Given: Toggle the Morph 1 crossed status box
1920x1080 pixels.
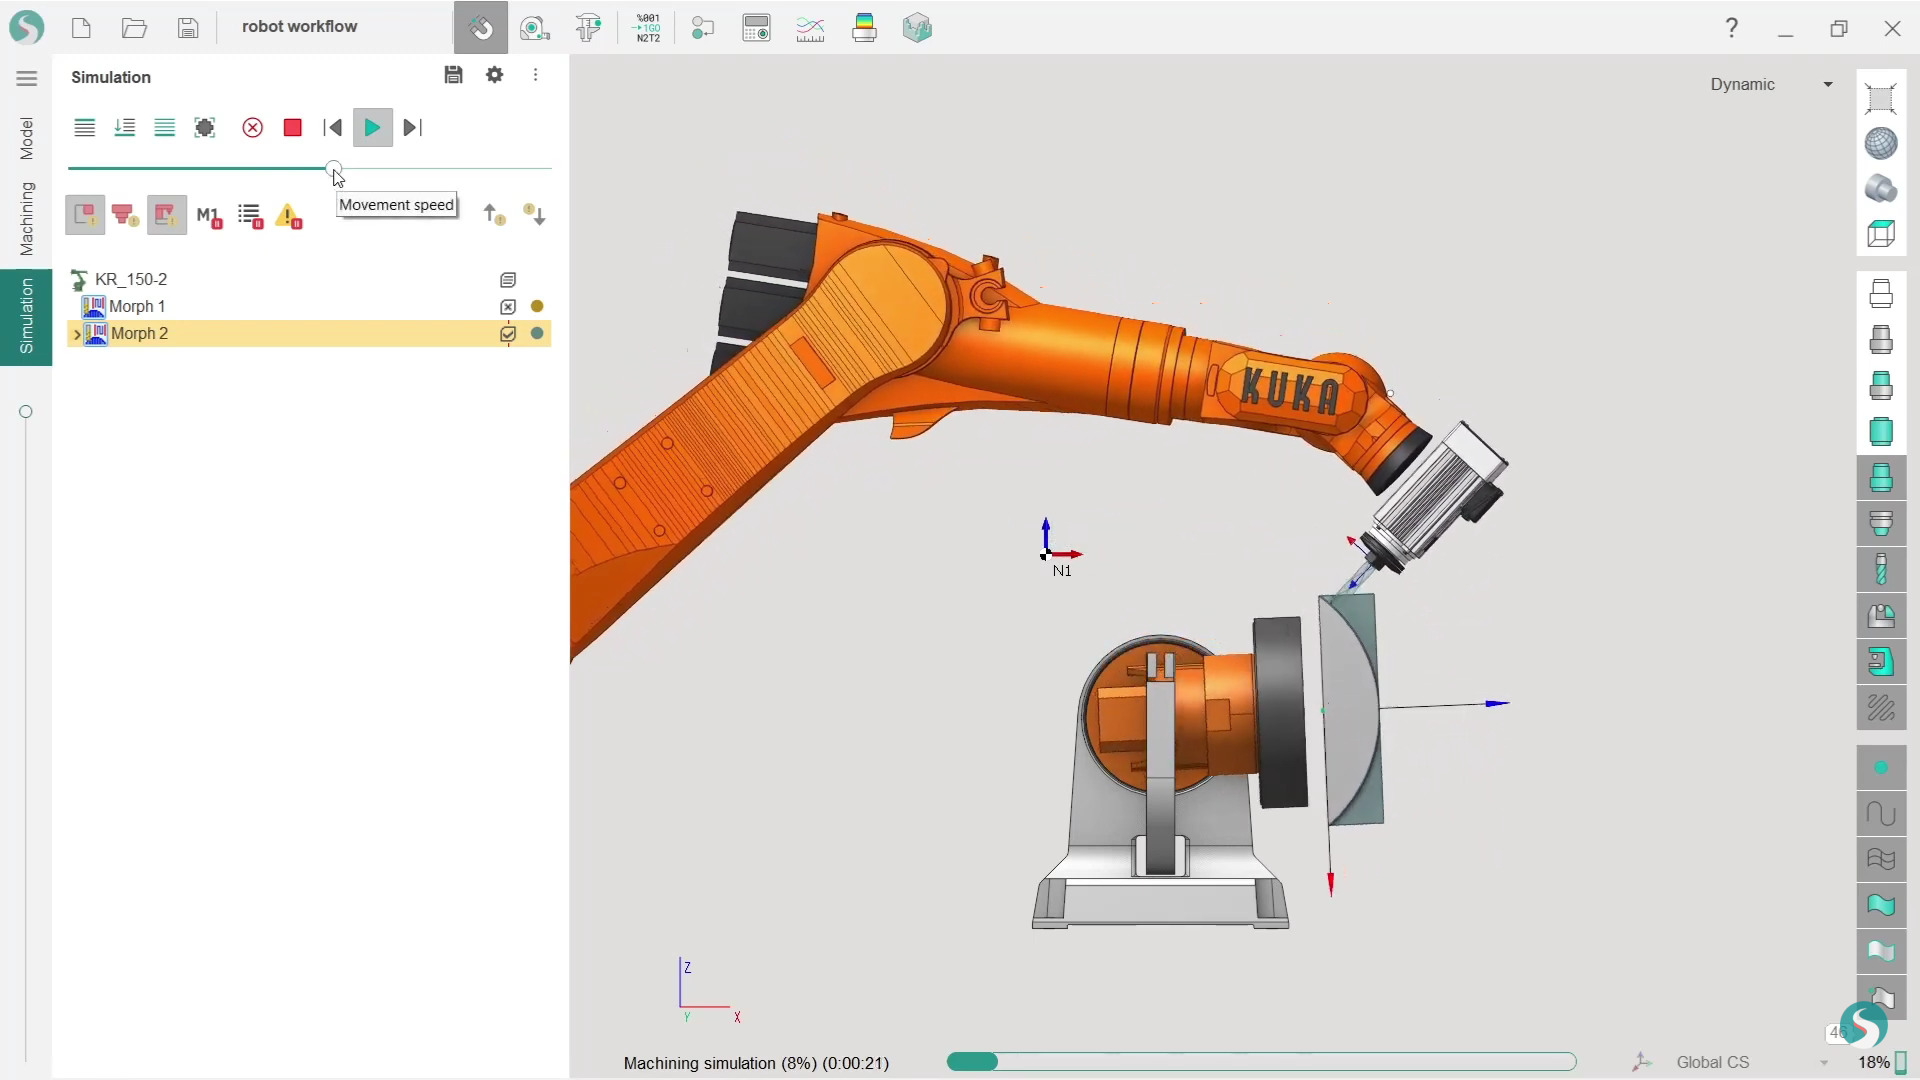Looking at the screenshot, I should point(508,307).
